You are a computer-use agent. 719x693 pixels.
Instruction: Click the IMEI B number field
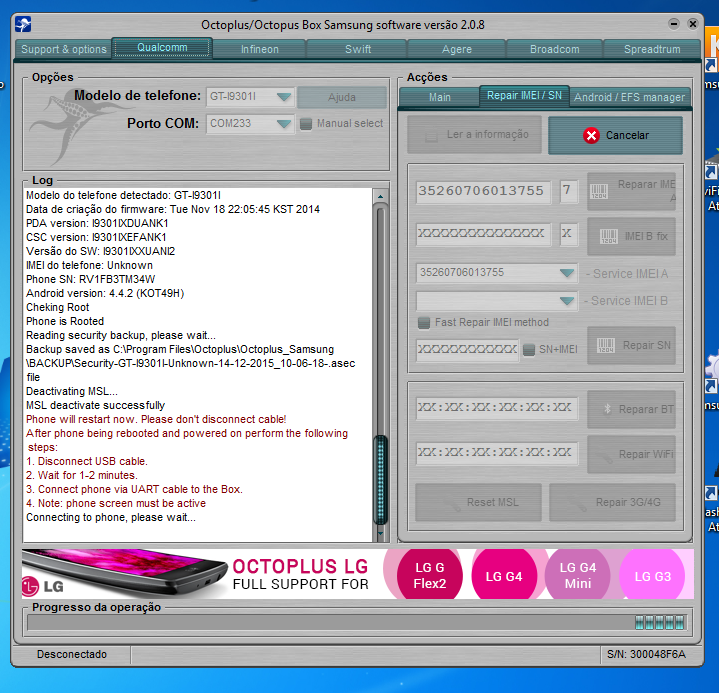(483, 234)
